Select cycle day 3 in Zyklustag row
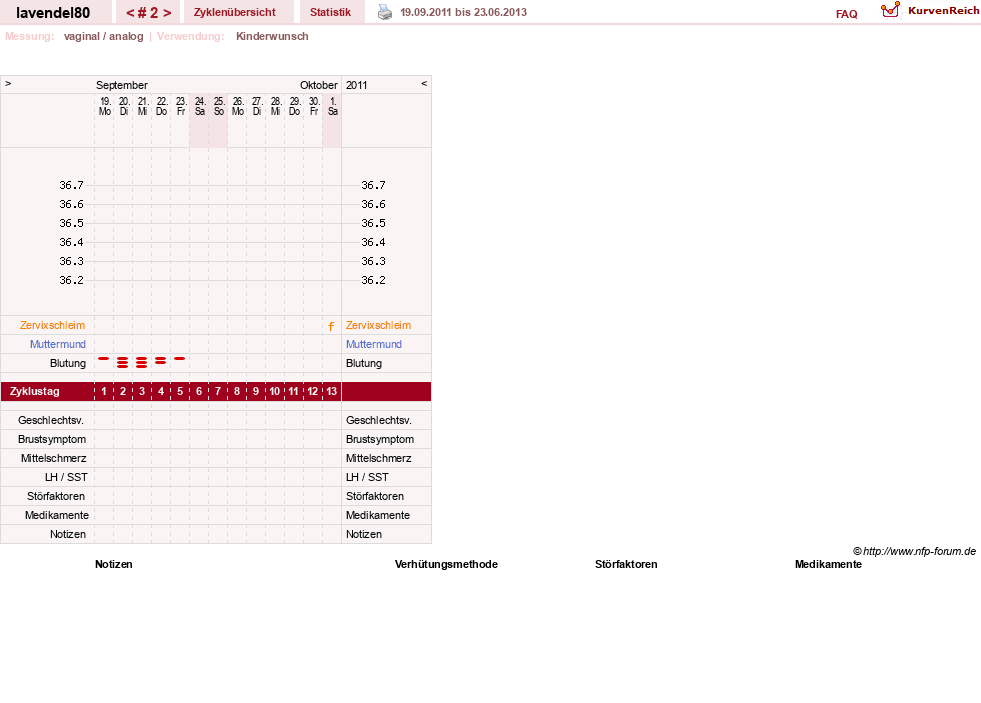The width and height of the screenshot is (981, 703). 142,392
